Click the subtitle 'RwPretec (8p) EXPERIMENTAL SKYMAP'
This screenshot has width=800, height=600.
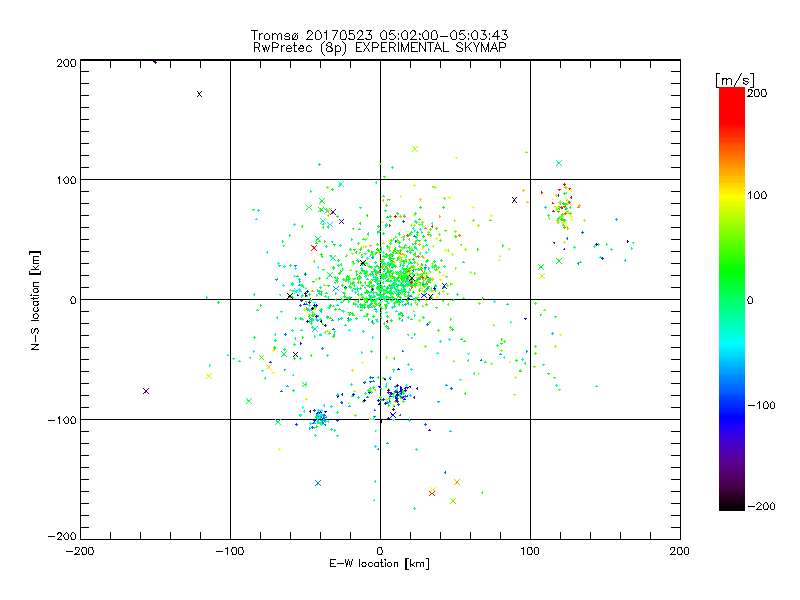(380, 48)
